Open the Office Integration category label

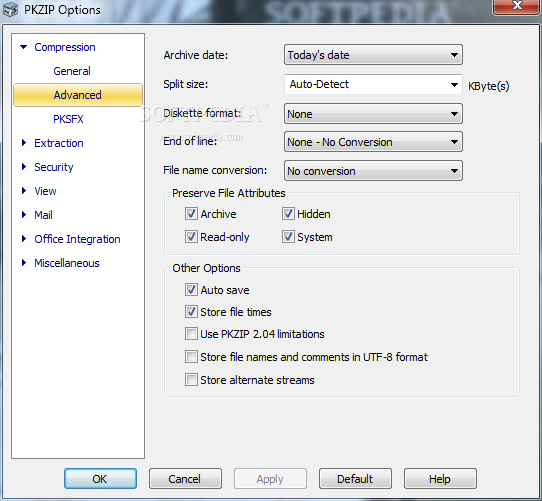coord(77,239)
